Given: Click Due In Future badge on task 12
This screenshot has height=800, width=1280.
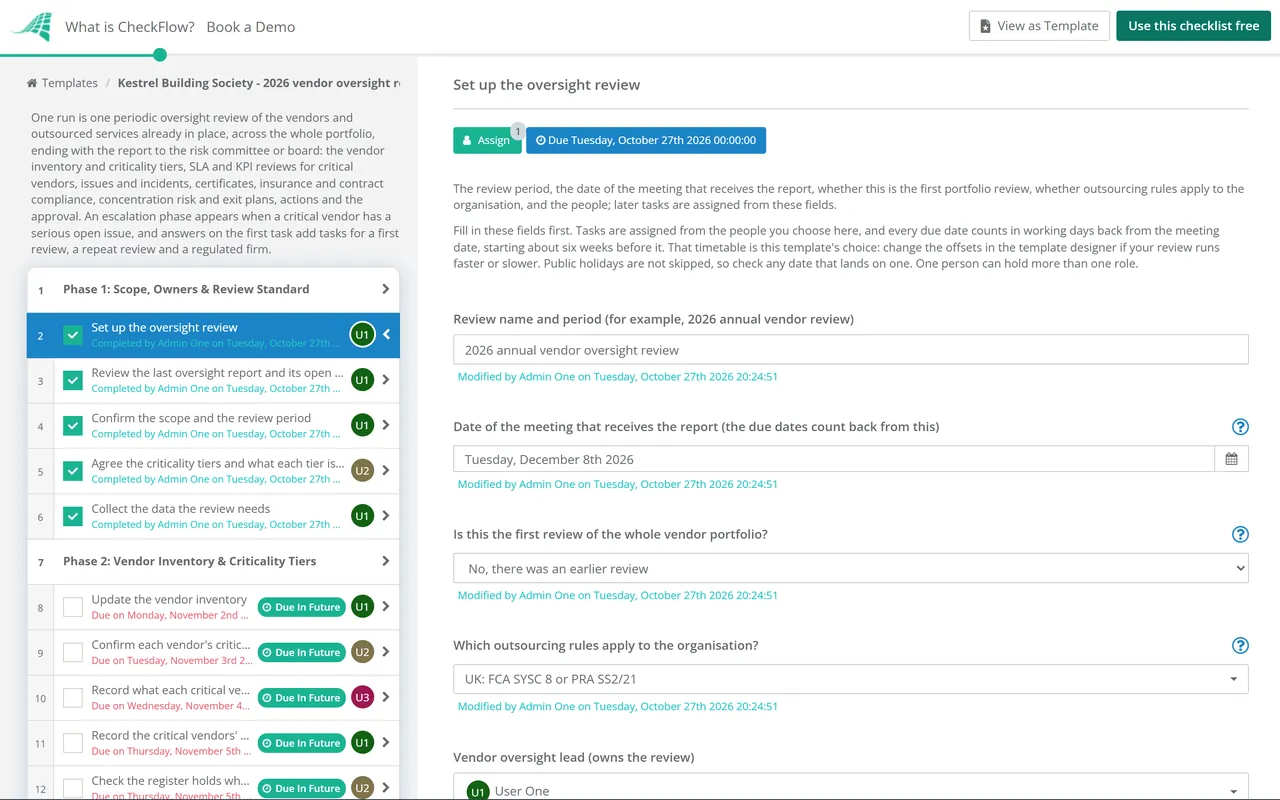Looking at the screenshot, I should (302, 788).
